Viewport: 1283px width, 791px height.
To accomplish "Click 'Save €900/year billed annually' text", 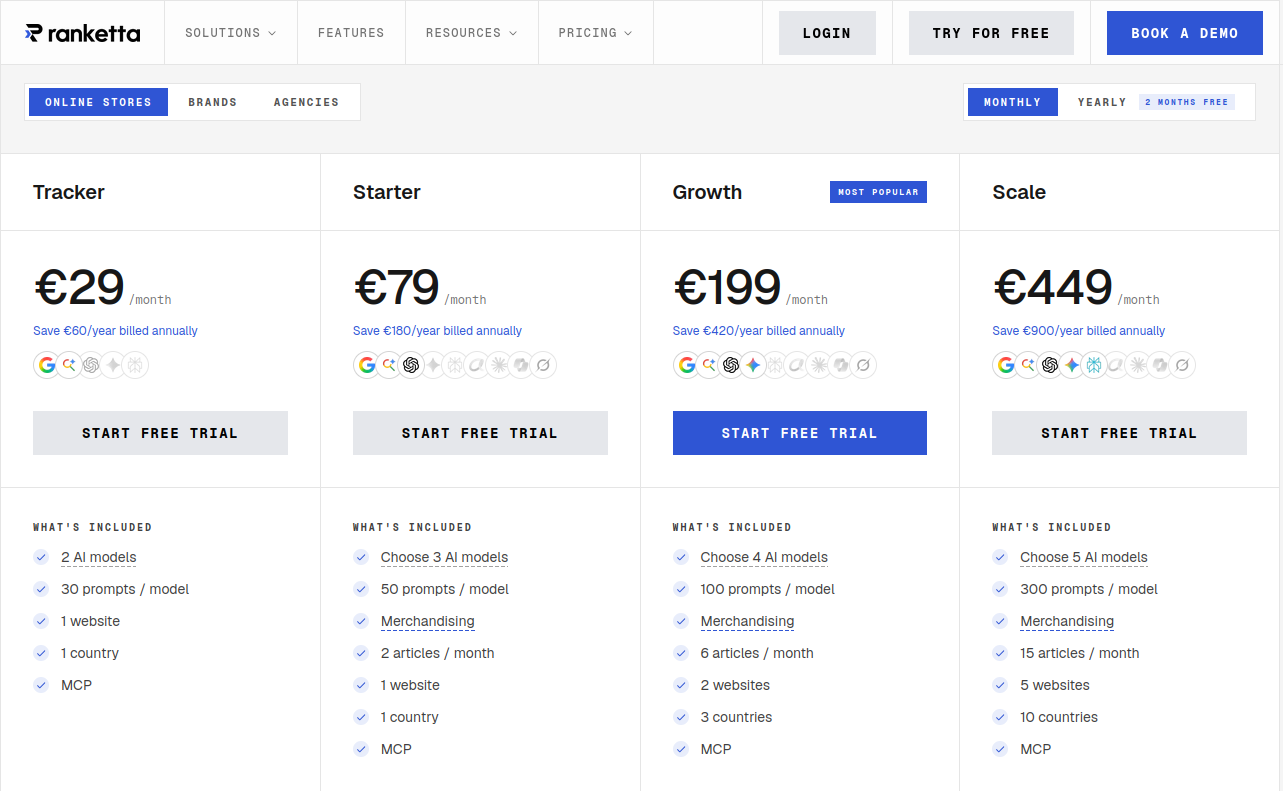I will point(1078,331).
